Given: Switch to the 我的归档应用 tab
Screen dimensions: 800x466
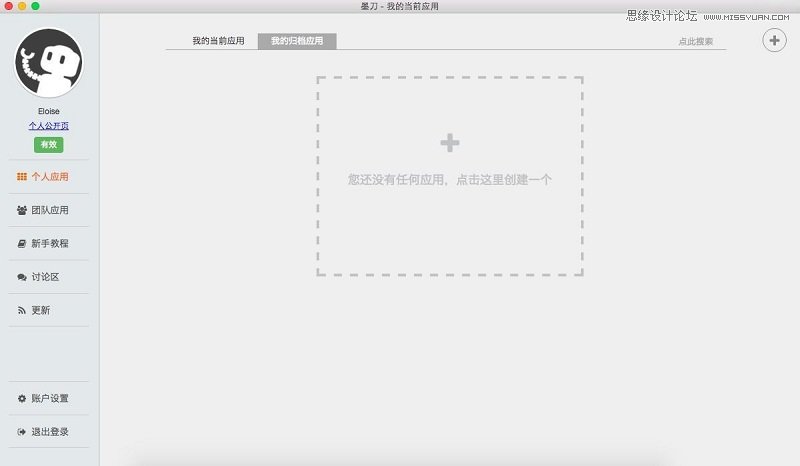Looking at the screenshot, I should pos(297,41).
